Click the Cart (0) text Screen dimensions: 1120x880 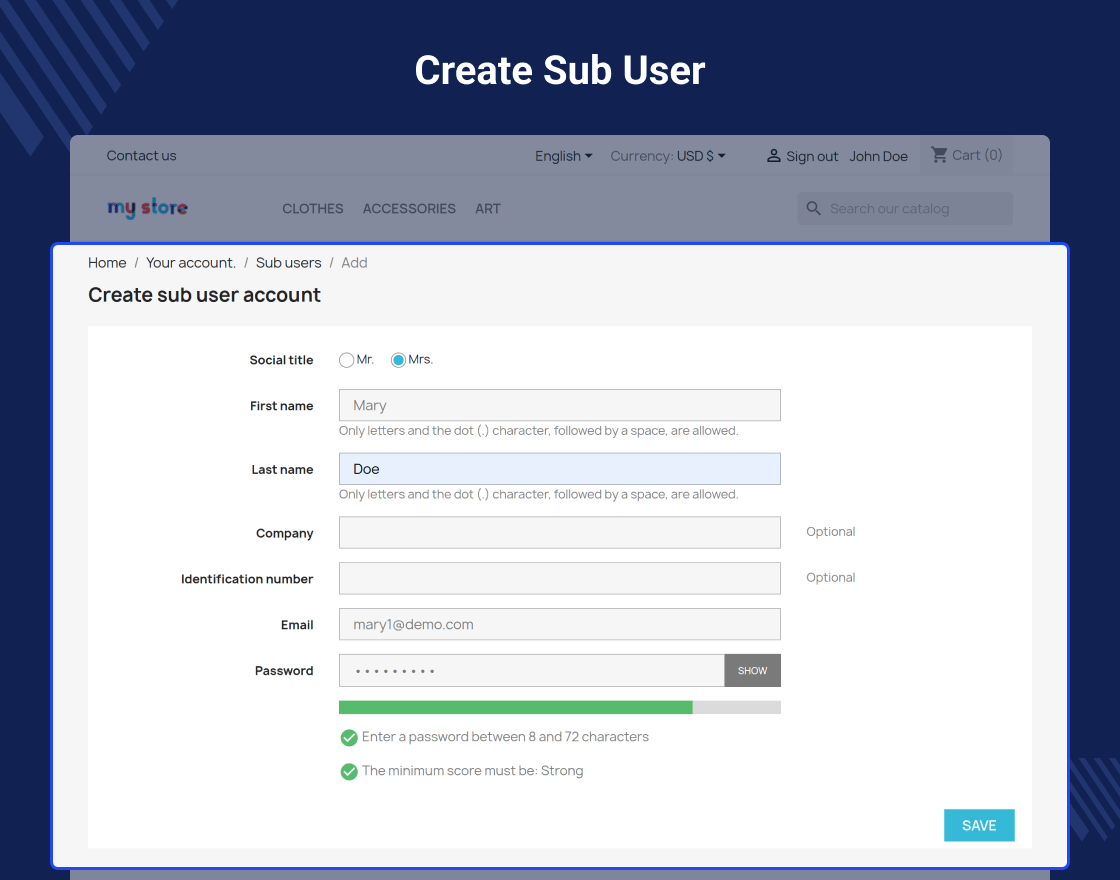coord(976,155)
